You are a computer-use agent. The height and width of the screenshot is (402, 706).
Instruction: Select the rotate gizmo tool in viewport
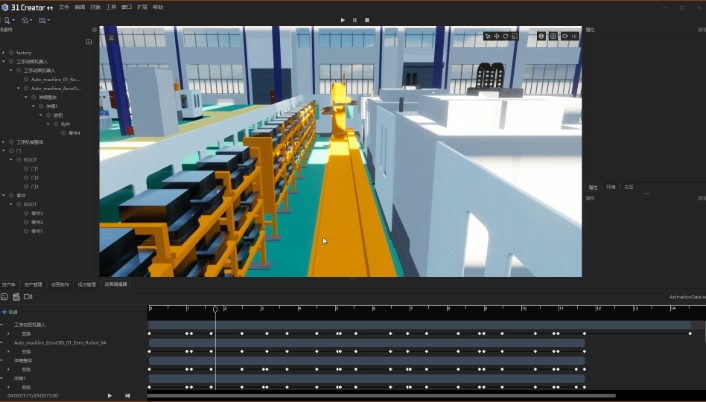506,36
